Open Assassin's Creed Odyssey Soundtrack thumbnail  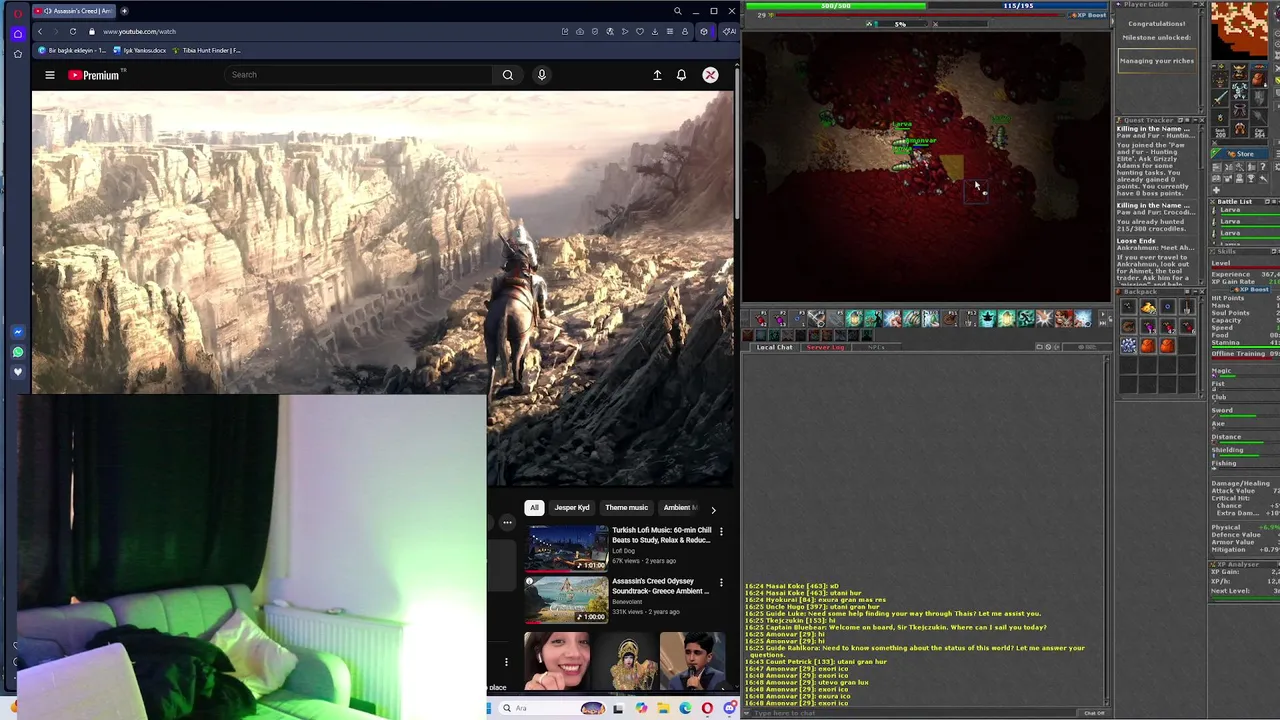pyautogui.click(x=567, y=599)
